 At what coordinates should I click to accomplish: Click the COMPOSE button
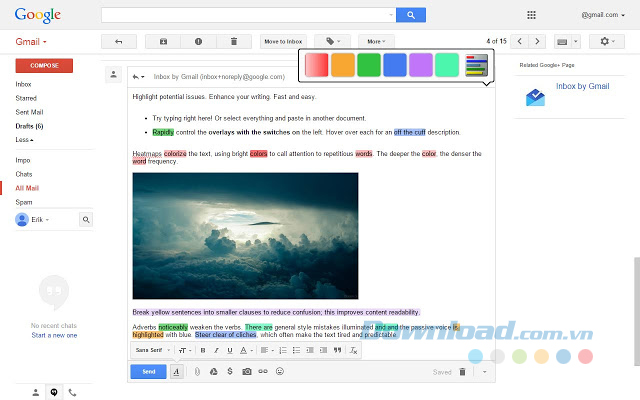44,66
